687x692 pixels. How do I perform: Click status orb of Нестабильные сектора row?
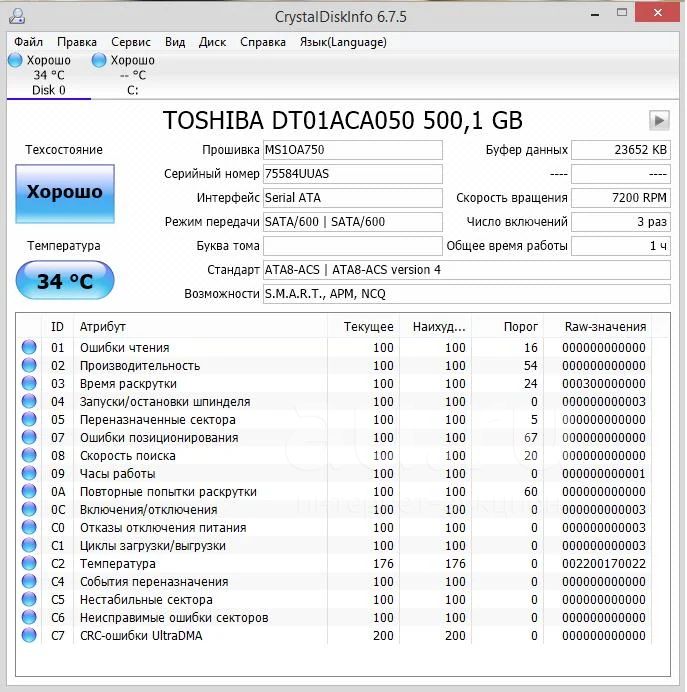click(29, 599)
